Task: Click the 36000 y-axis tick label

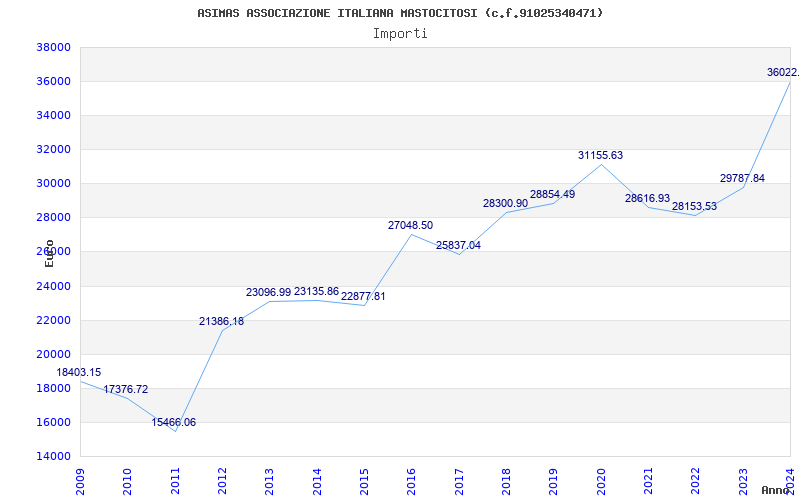Action: (53, 82)
